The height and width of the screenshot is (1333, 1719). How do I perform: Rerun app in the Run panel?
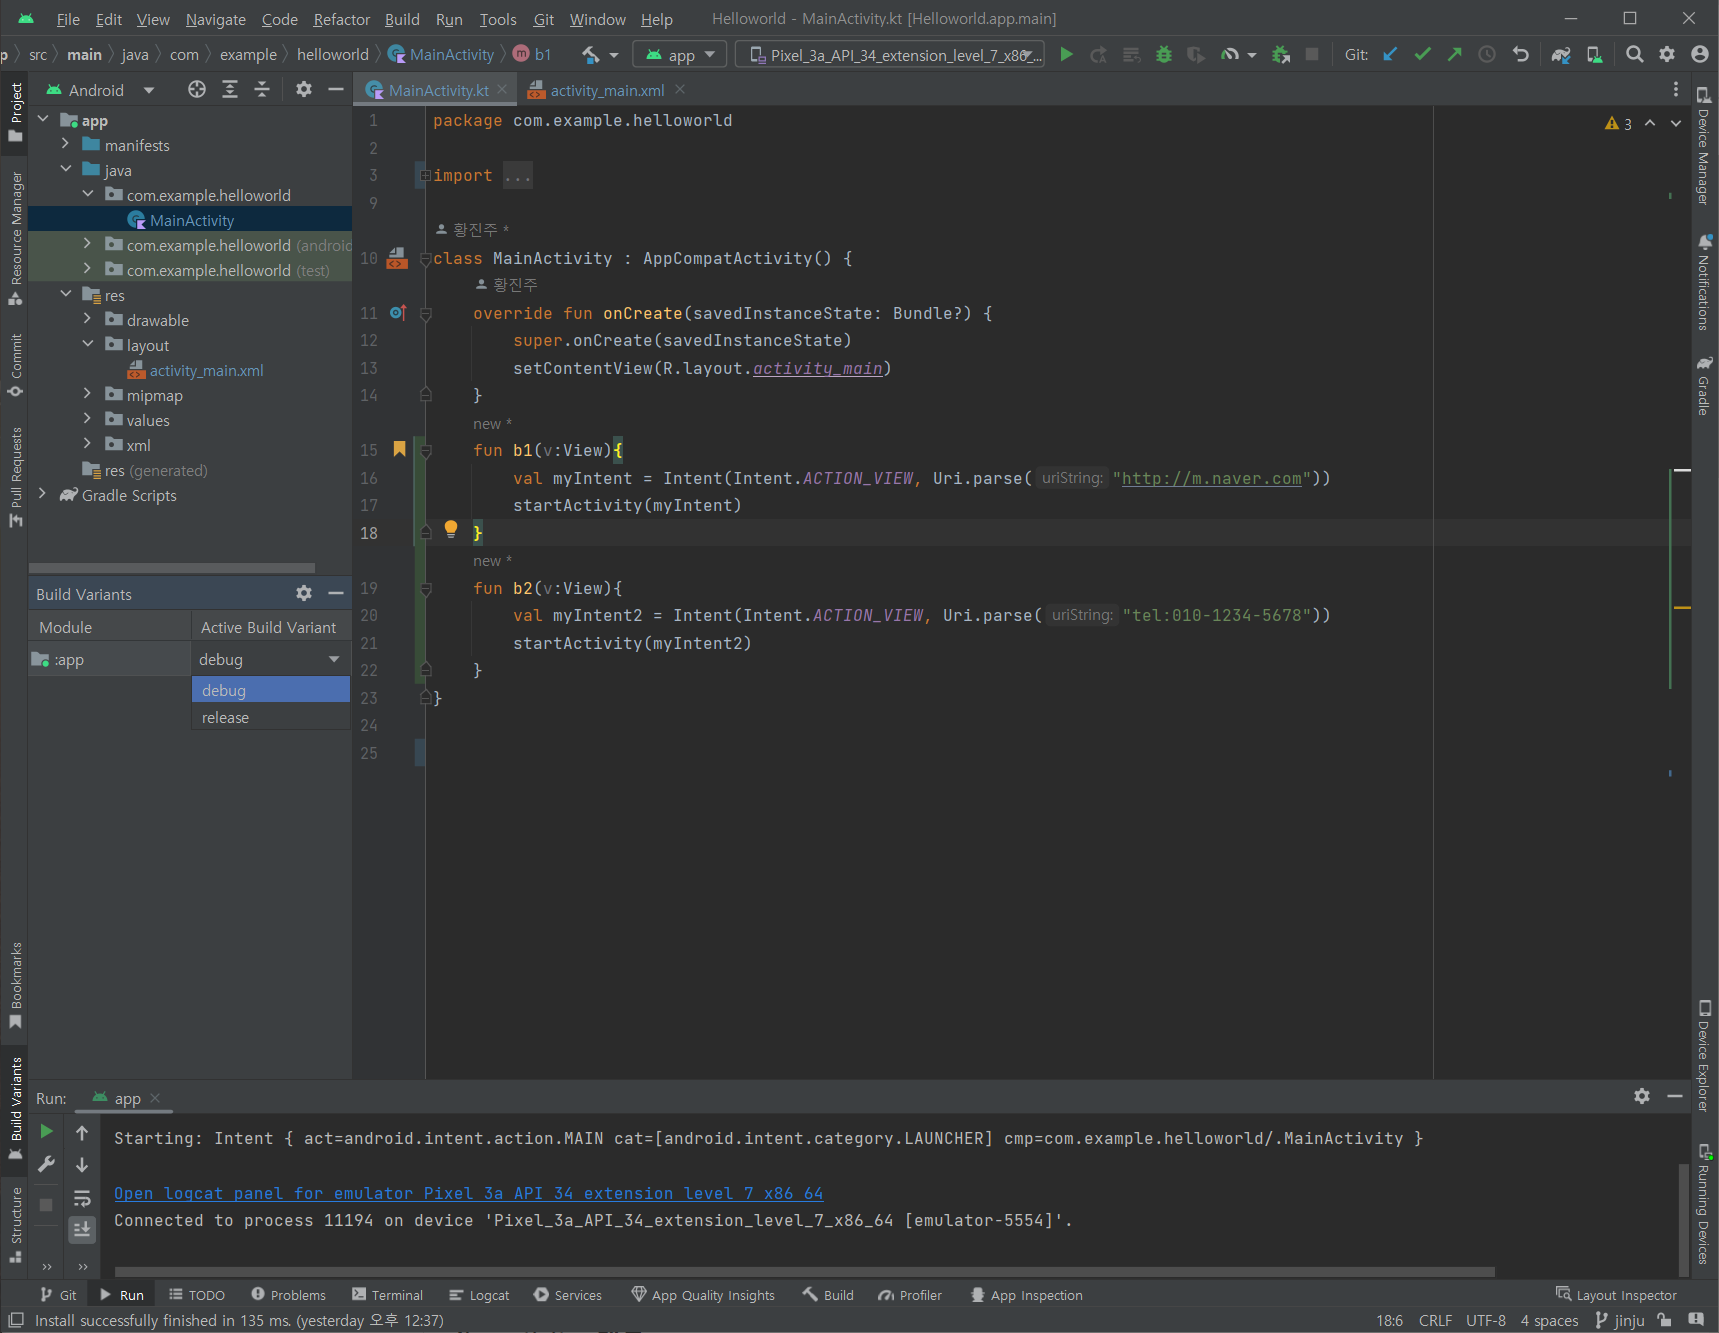[x=46, y=1132]
